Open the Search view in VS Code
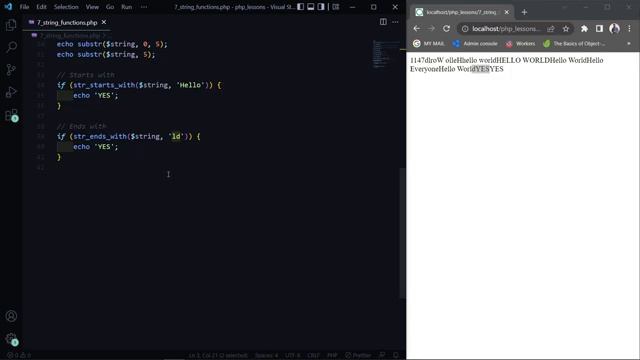Viewport: 640px width, 360px height. pos(11,47)
